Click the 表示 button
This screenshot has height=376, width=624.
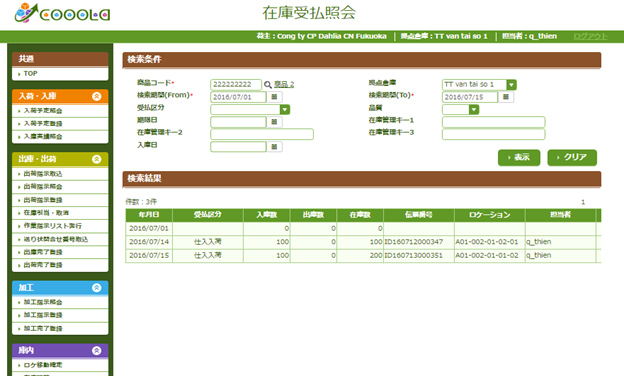coord(519,158)
